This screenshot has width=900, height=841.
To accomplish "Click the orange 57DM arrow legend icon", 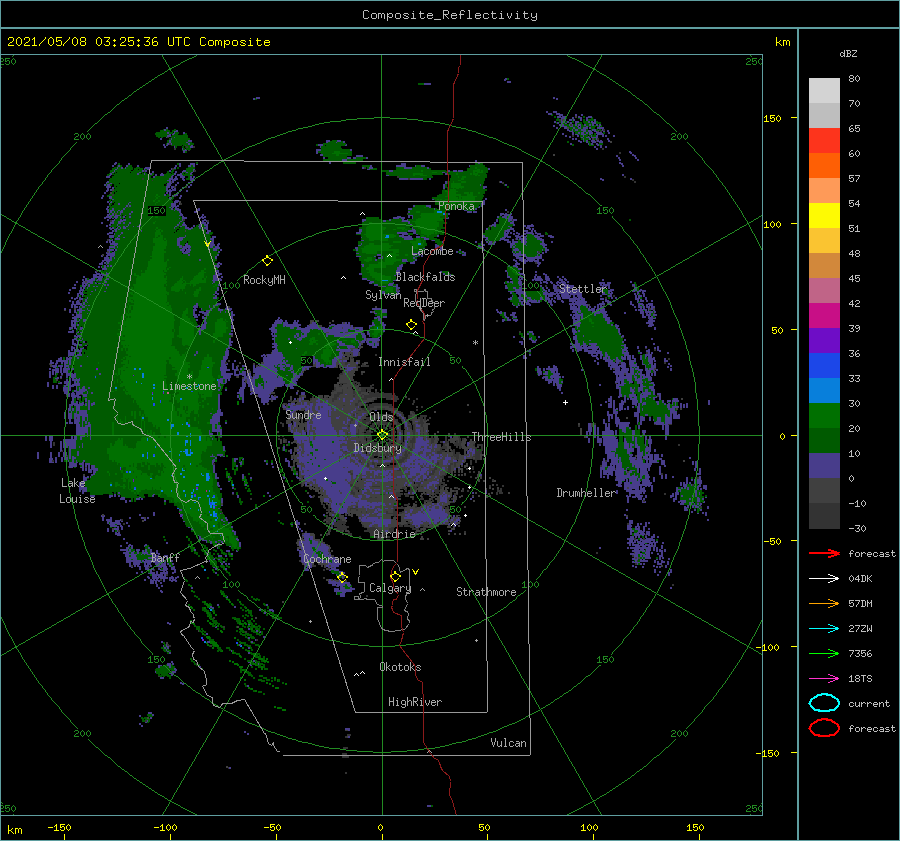I will (x=824, y=603).
